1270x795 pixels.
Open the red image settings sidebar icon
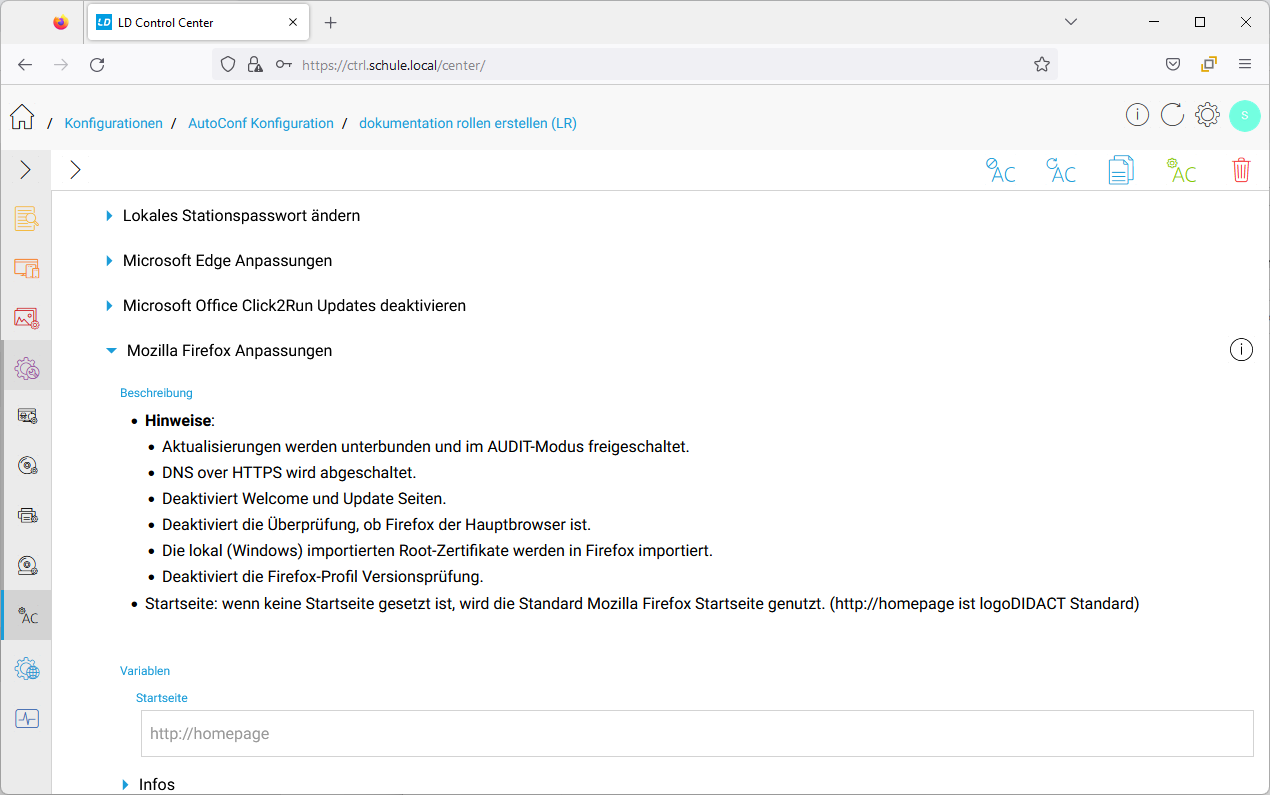tap(26, 318)
